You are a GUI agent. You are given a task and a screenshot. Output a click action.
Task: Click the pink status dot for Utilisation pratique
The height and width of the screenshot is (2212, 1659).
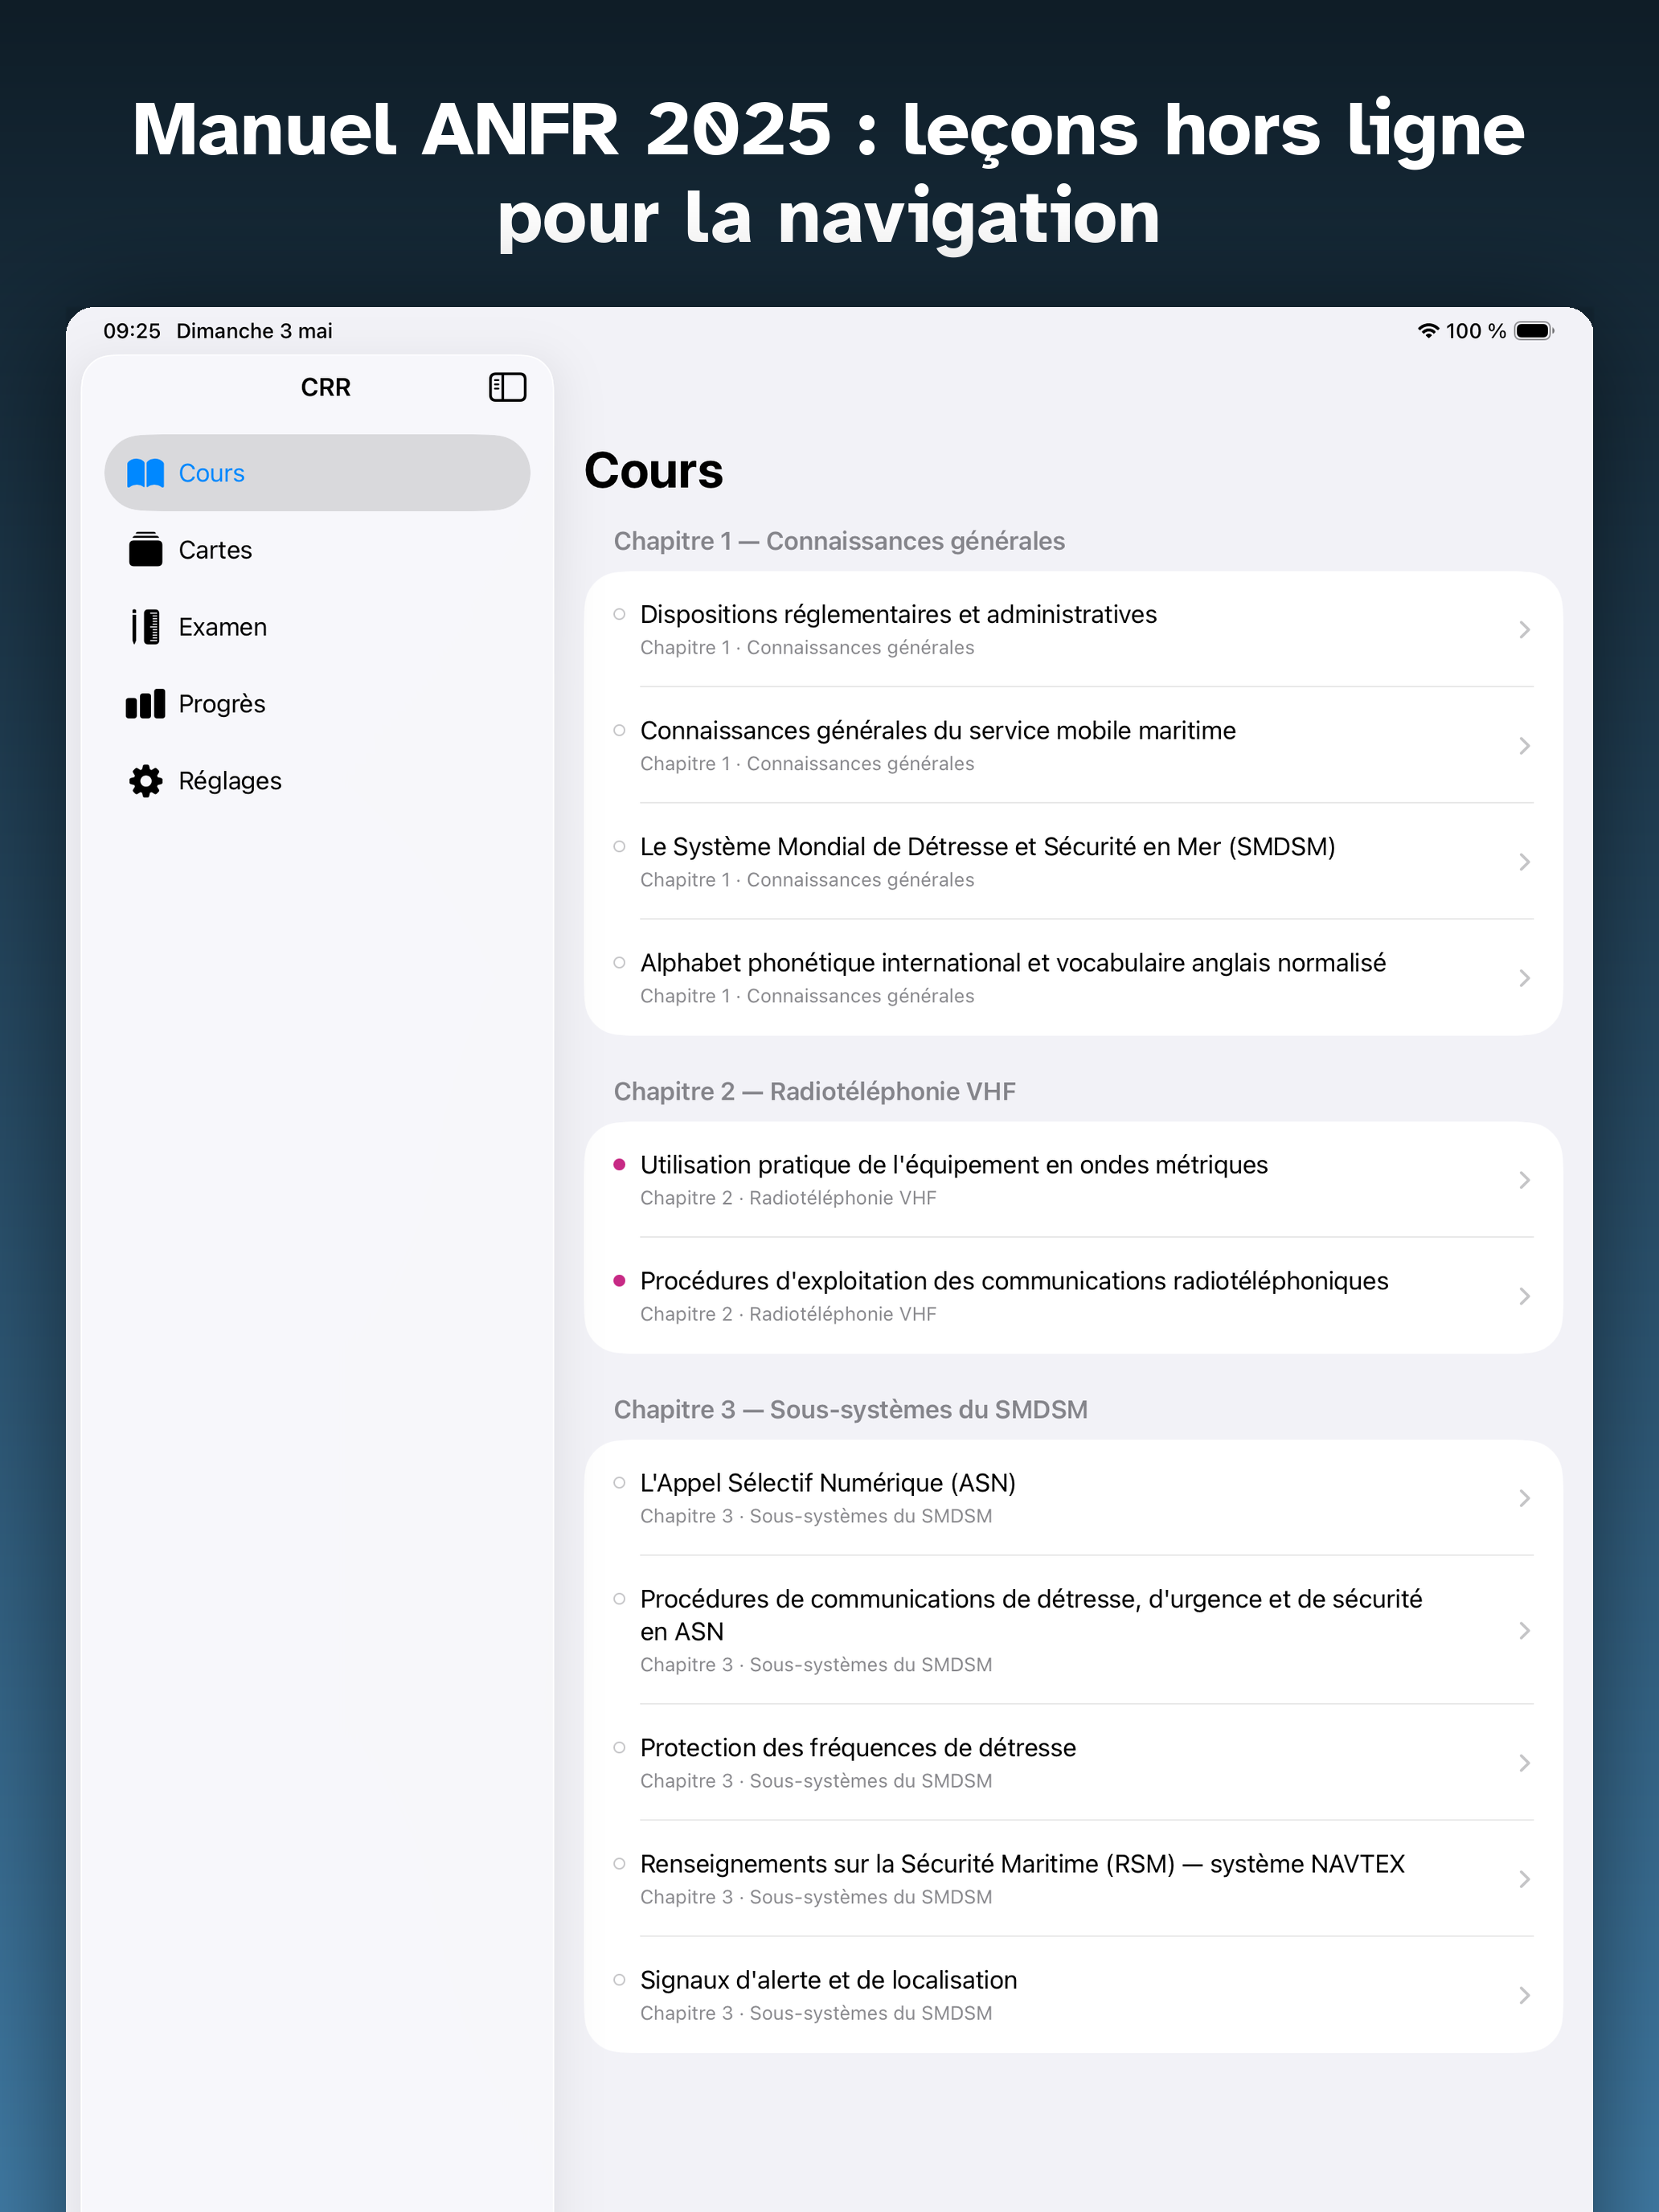click(x=619, y=1164)
